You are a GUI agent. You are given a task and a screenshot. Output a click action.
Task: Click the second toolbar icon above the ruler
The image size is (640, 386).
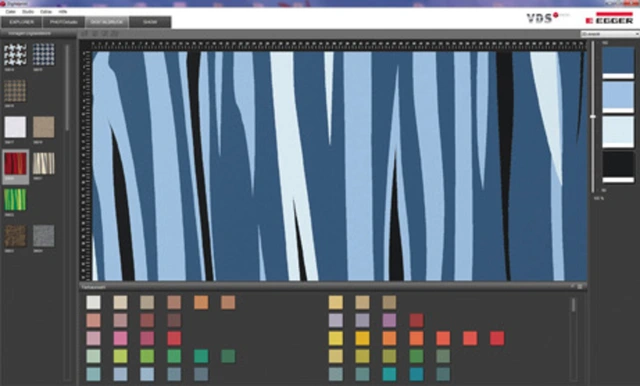tap(95, 34)
